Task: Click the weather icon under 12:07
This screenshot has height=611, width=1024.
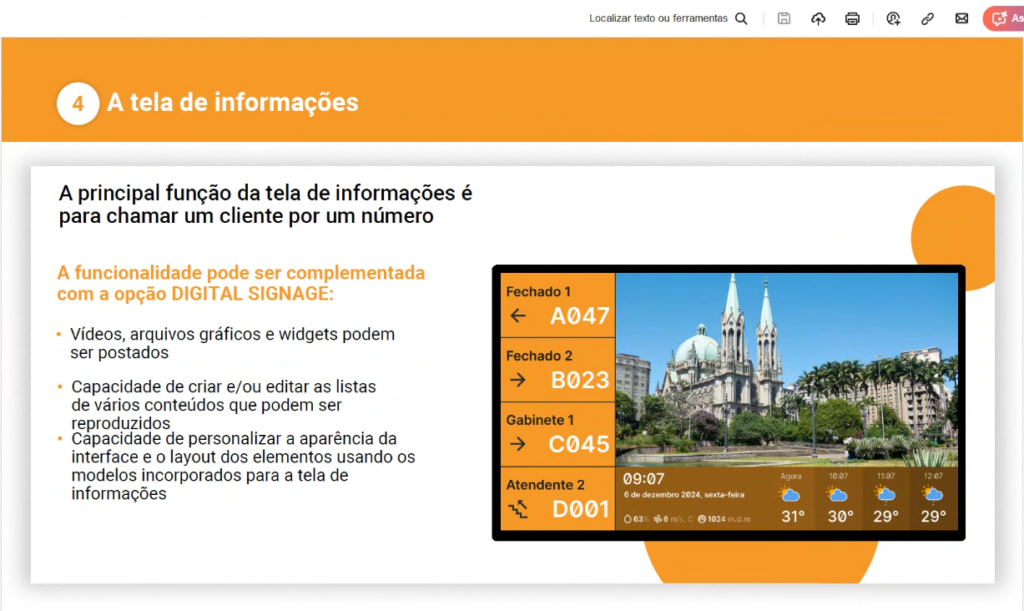Action: [933, 495]
